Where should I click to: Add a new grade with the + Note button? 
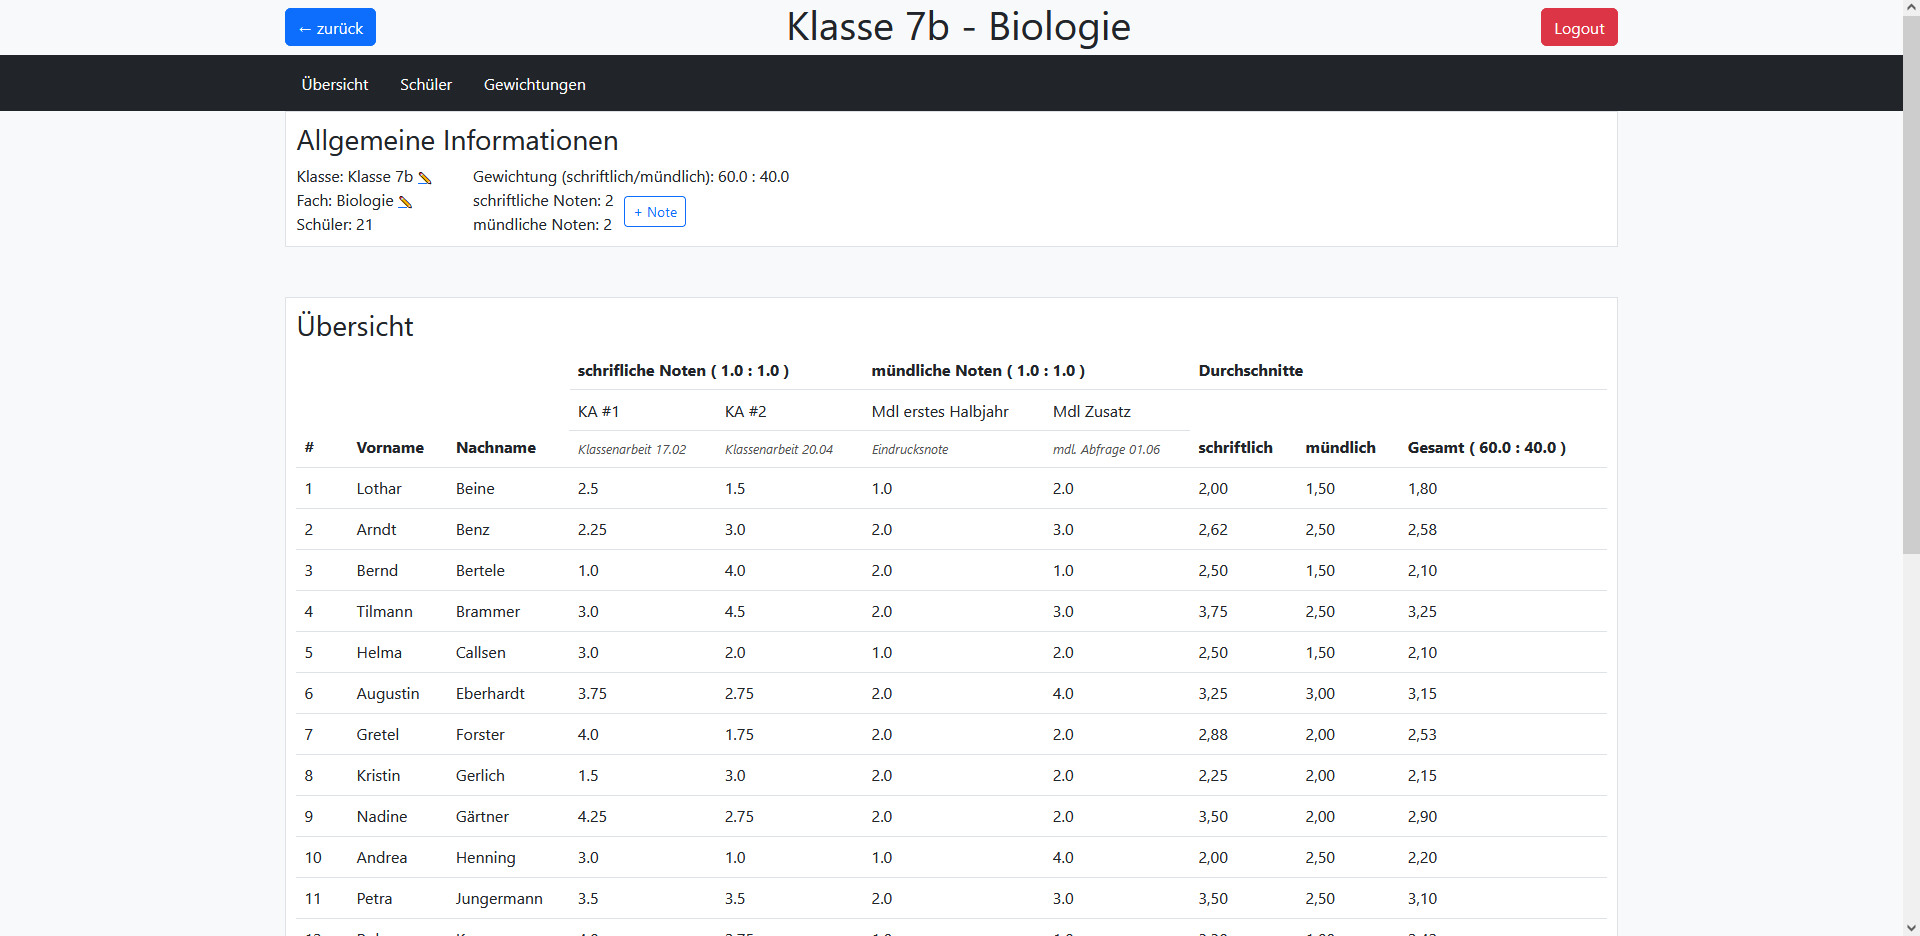[x=654, y=211]
